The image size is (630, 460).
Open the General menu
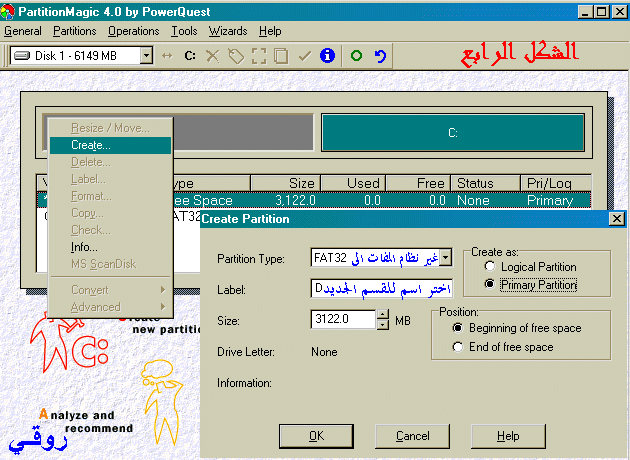(x=23, y=31)
